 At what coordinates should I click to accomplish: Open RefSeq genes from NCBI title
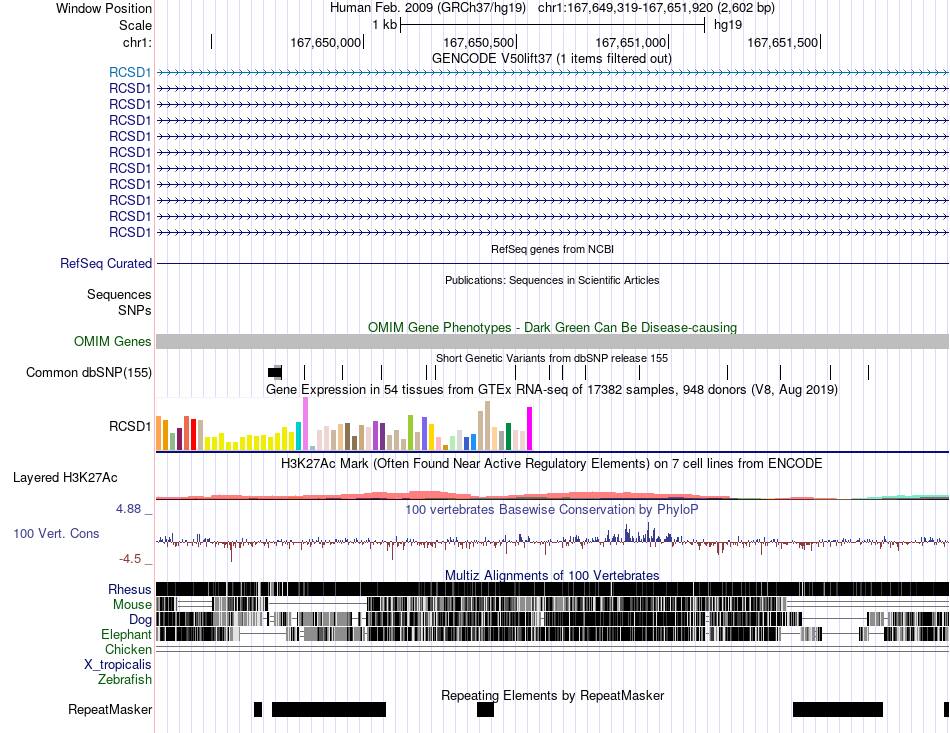click(552, 249)
